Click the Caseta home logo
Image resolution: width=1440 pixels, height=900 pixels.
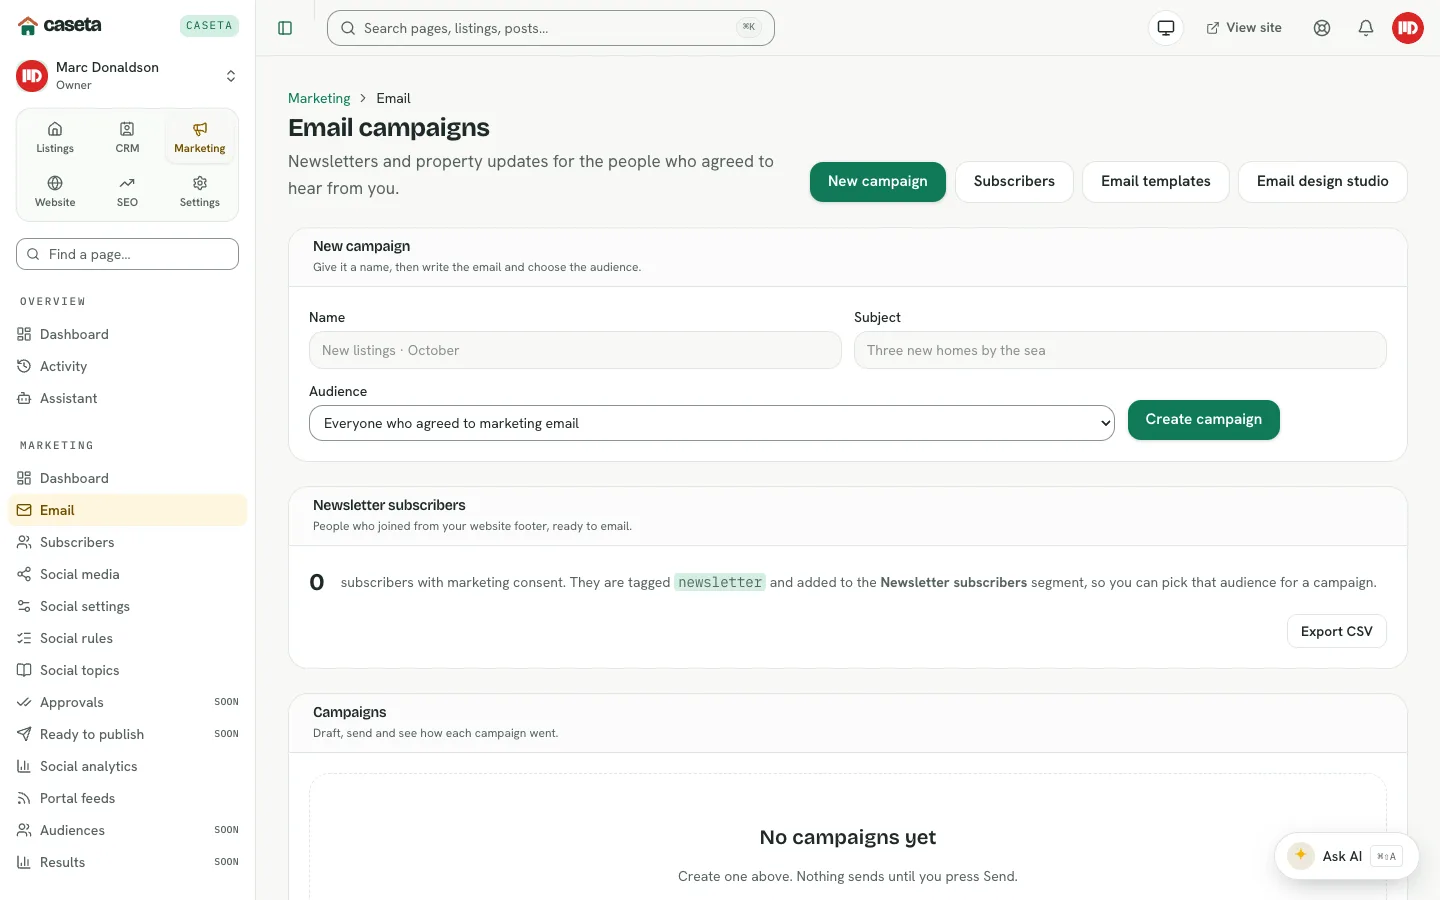tap(60, 25)
